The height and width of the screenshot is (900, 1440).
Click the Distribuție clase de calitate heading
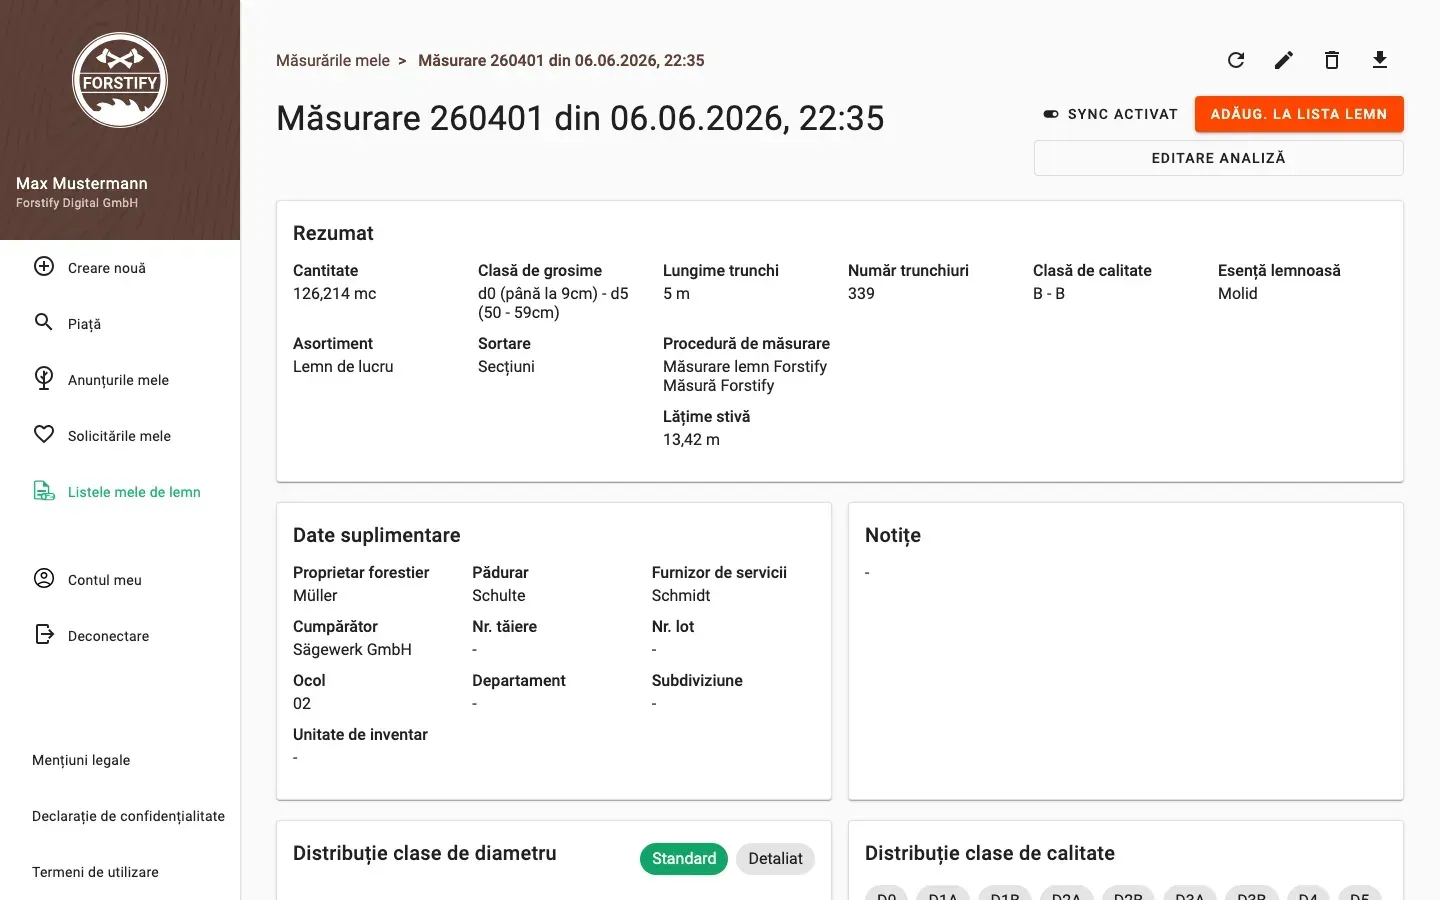click(x=990, y=853)
